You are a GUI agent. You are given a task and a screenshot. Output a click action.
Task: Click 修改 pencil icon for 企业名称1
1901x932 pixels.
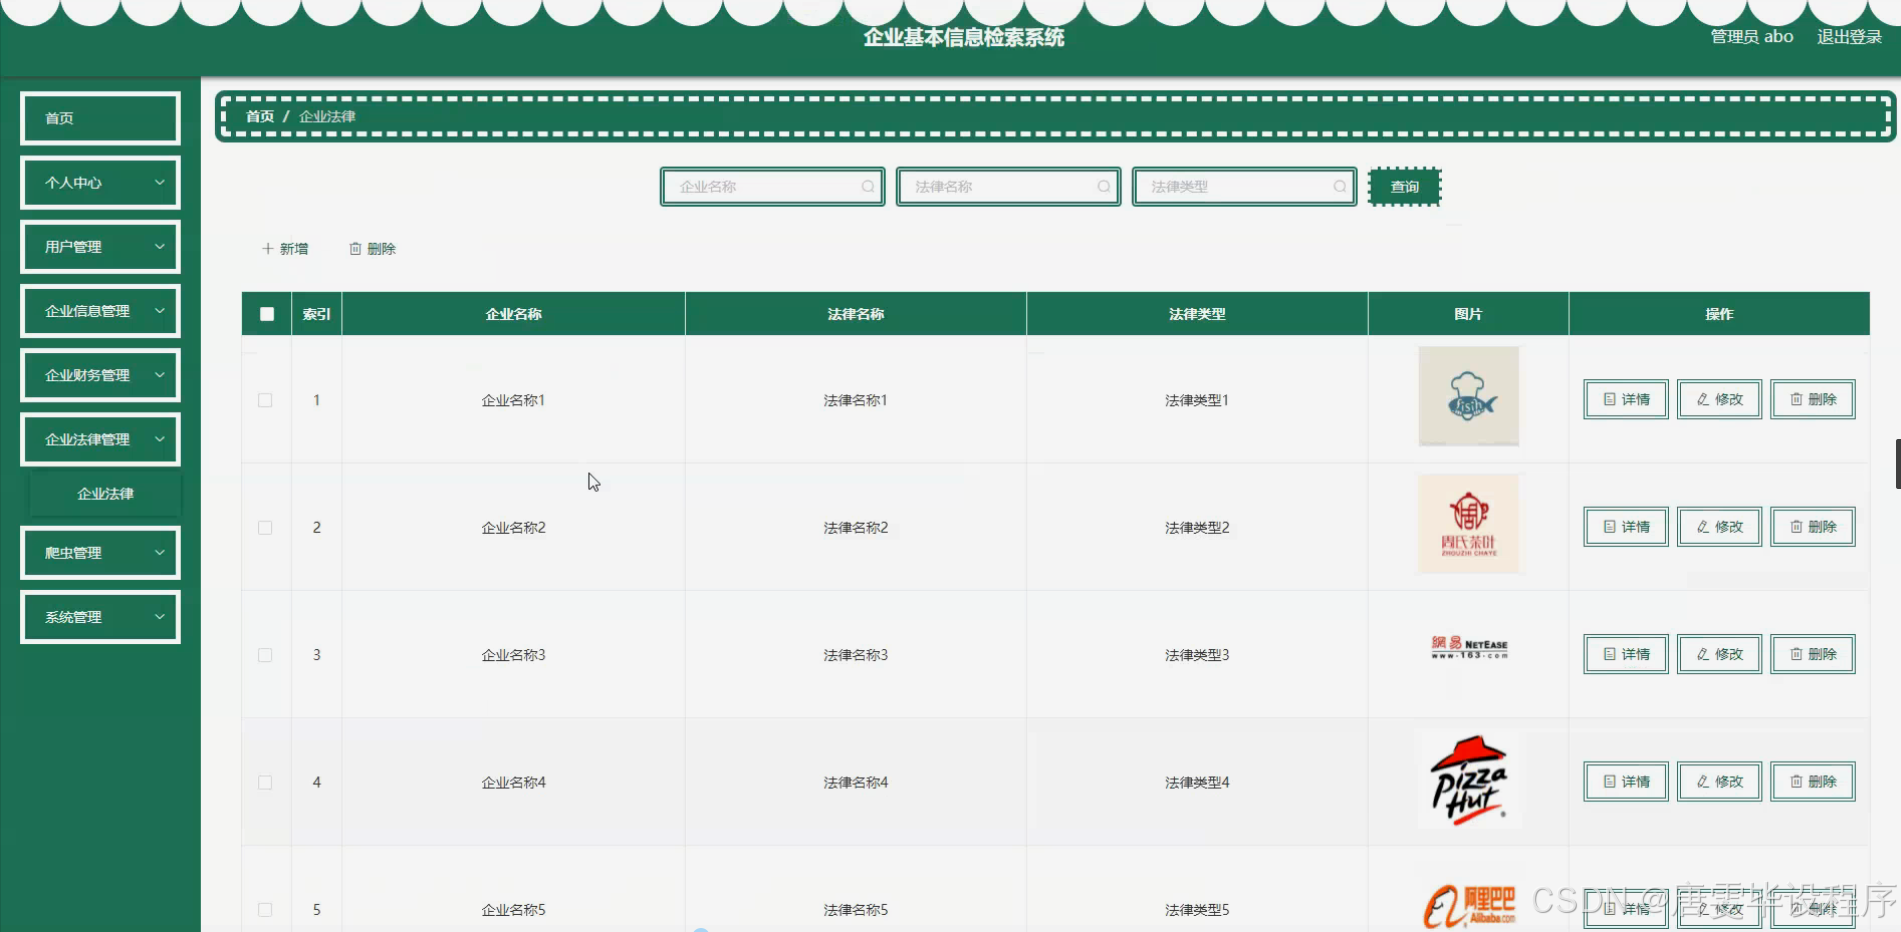(1702, 399)
